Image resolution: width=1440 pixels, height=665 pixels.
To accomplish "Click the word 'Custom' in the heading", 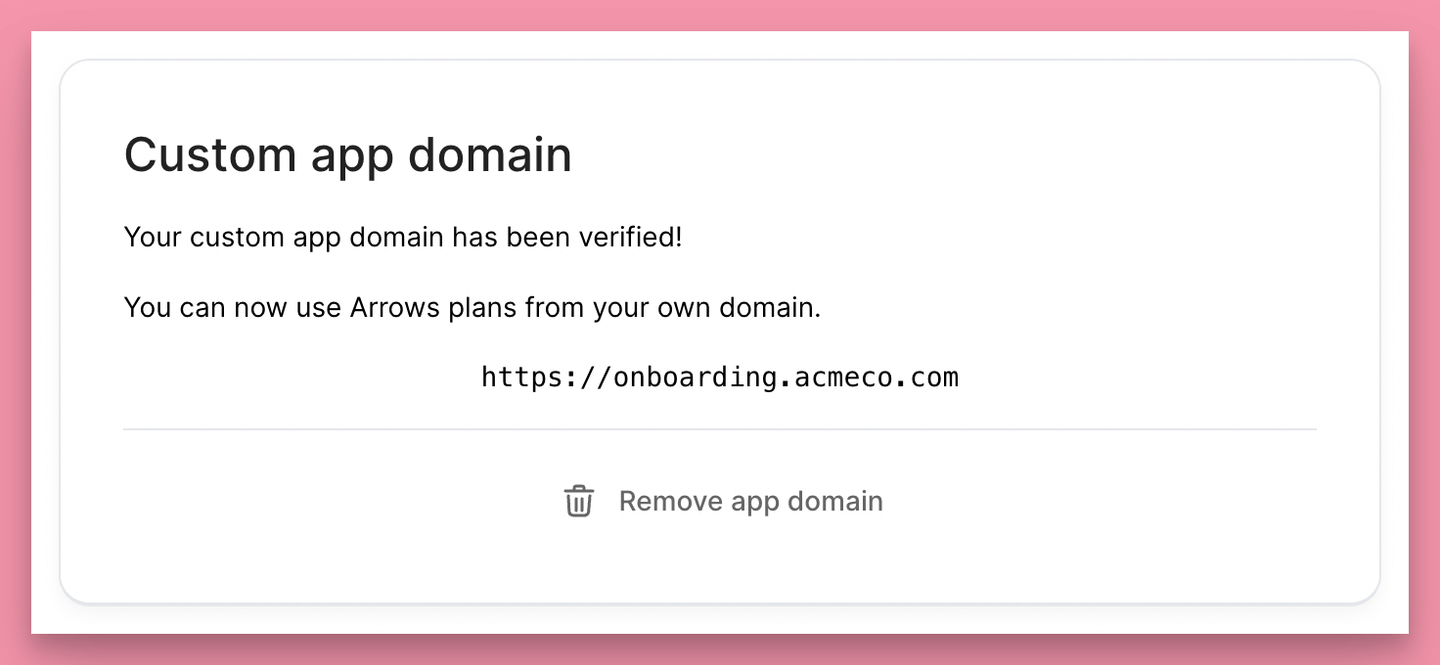I will [x=211, y=155].
